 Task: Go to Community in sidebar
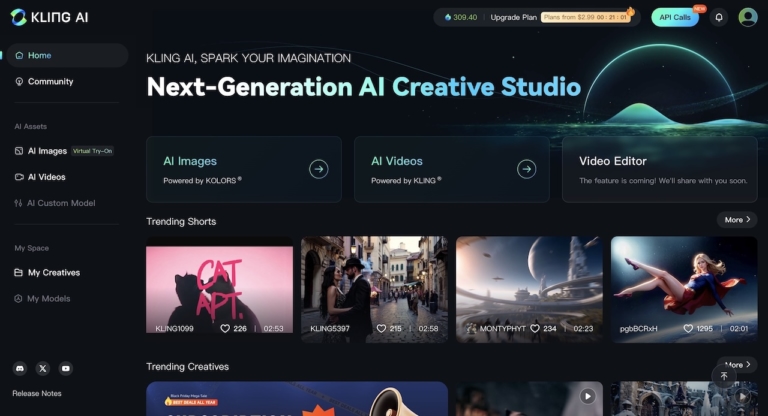(50, 81)
